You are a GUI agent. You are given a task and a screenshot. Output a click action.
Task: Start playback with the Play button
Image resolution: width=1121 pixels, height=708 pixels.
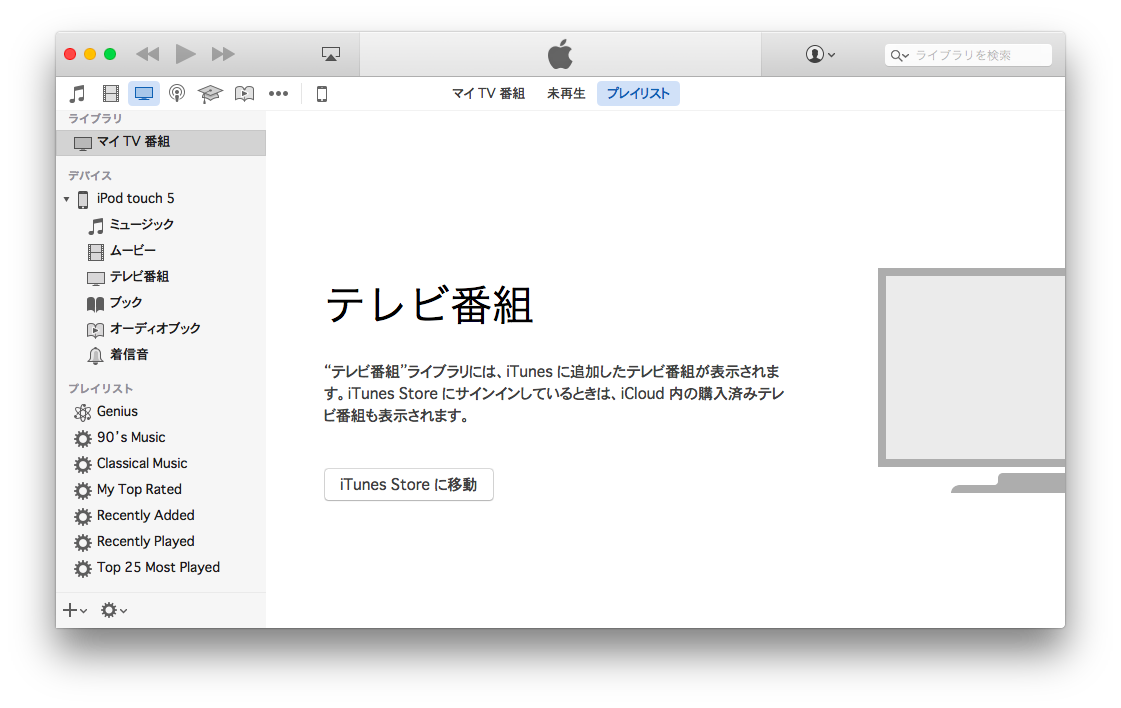185,54
